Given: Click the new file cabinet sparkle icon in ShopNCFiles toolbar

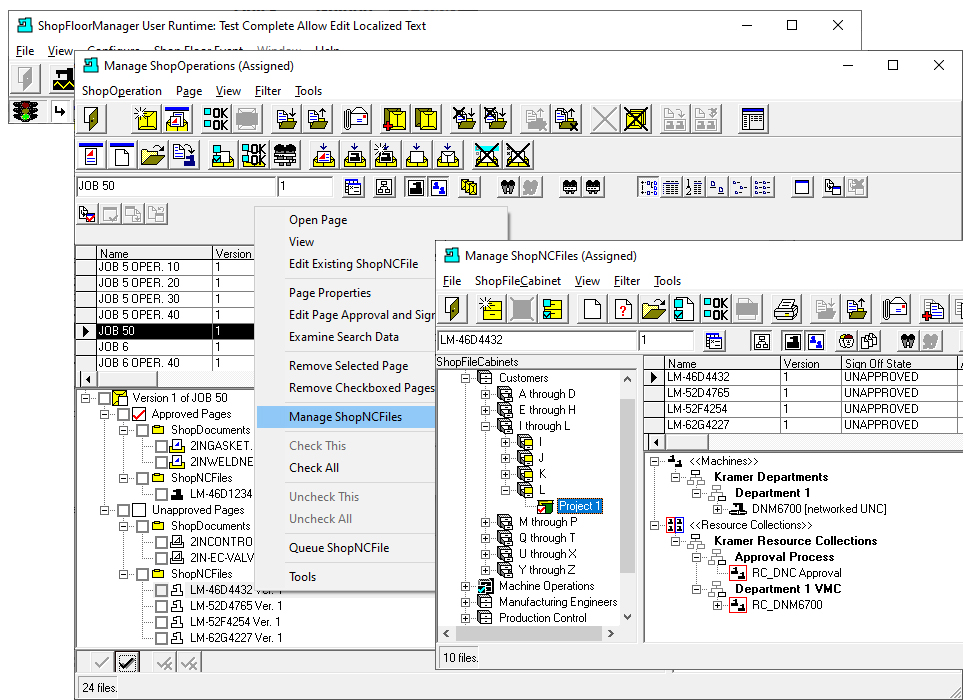Looking at the screenshot, I should pyautogui.click(x=491, y=309).
